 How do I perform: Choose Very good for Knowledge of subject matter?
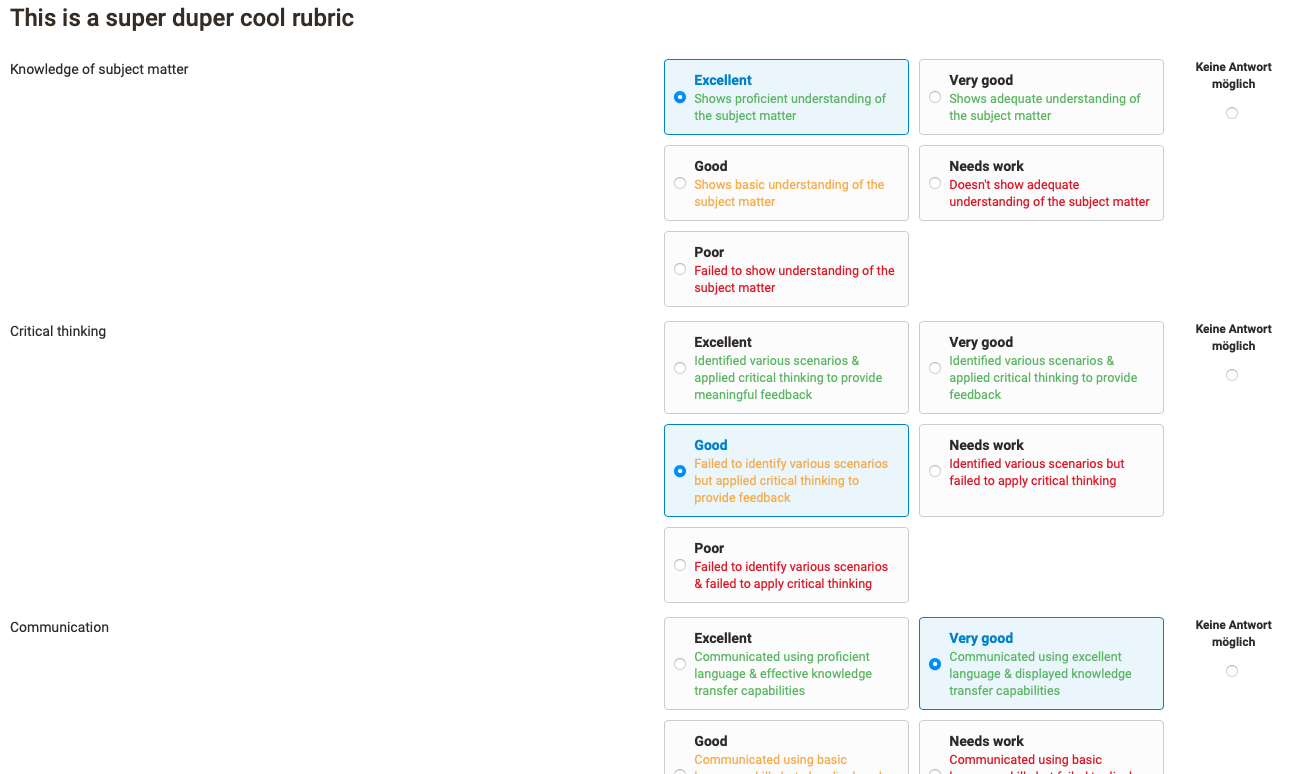click(935, 97)
